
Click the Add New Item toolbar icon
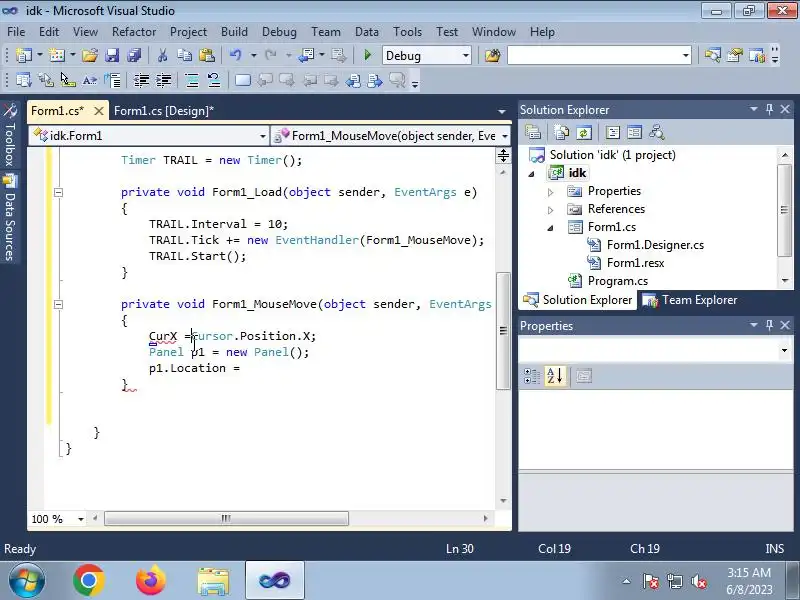point(57,55)
